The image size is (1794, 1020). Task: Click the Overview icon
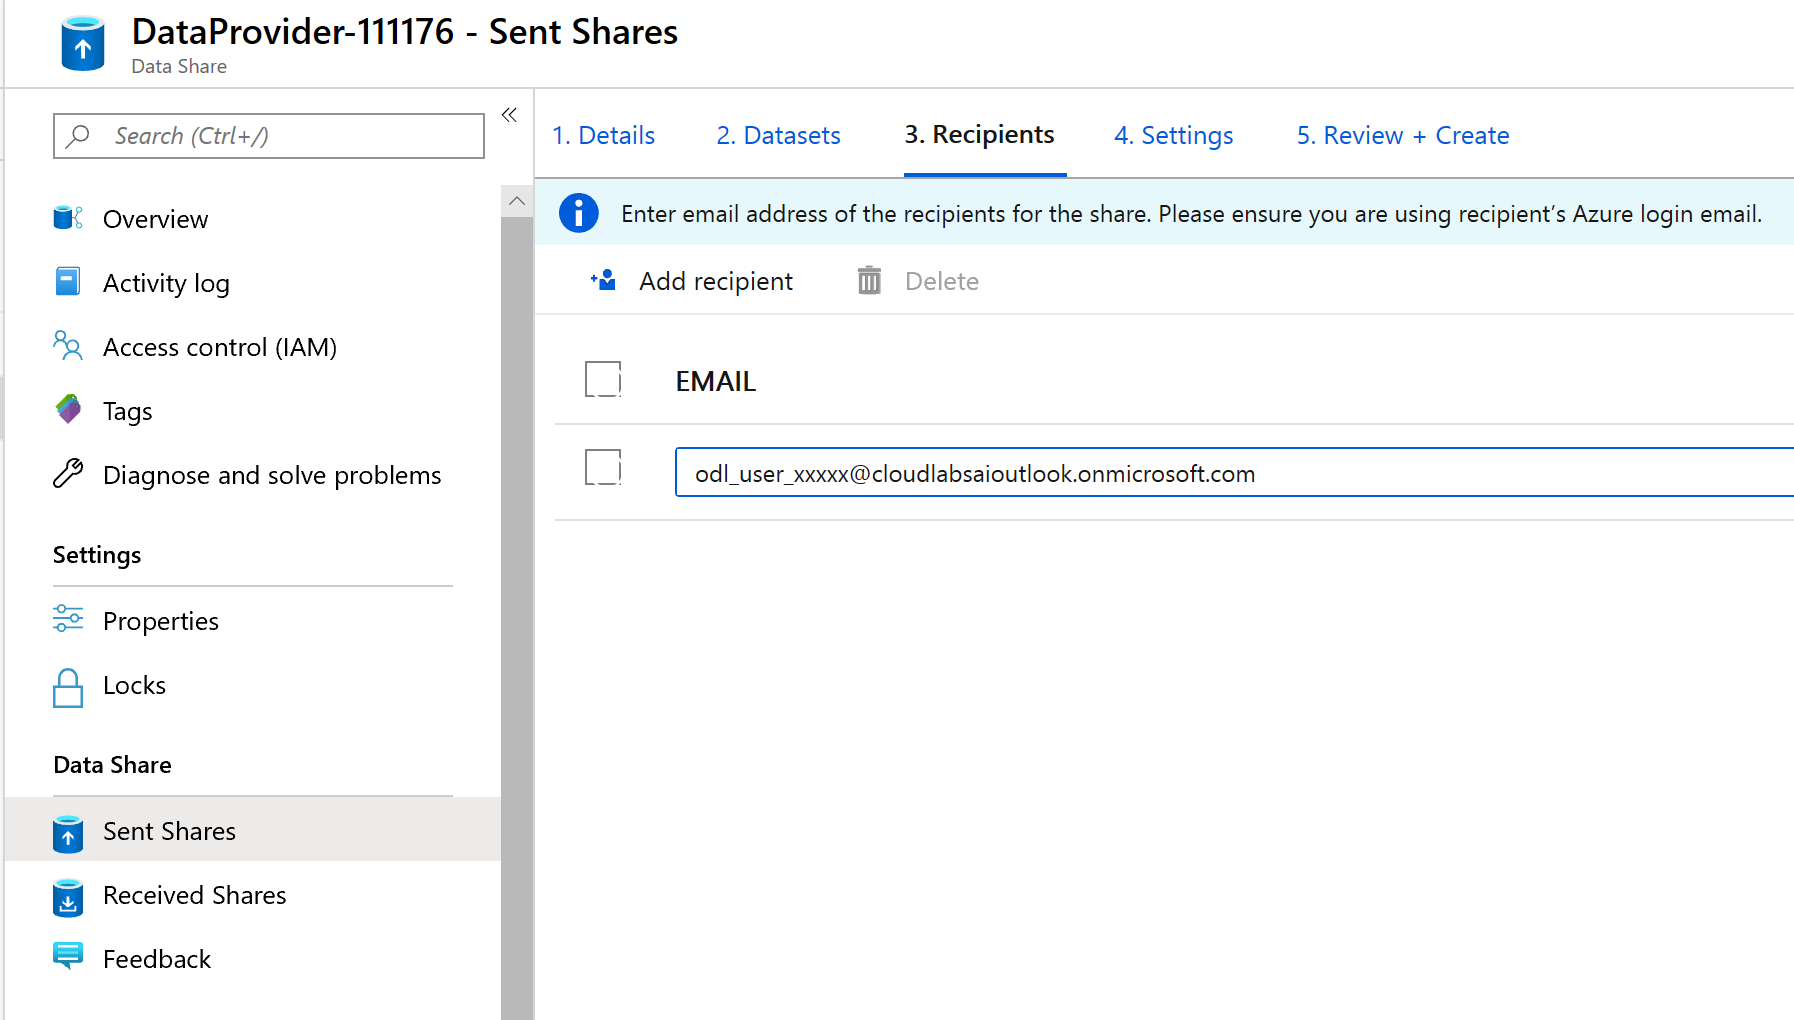tap(68, 218)
